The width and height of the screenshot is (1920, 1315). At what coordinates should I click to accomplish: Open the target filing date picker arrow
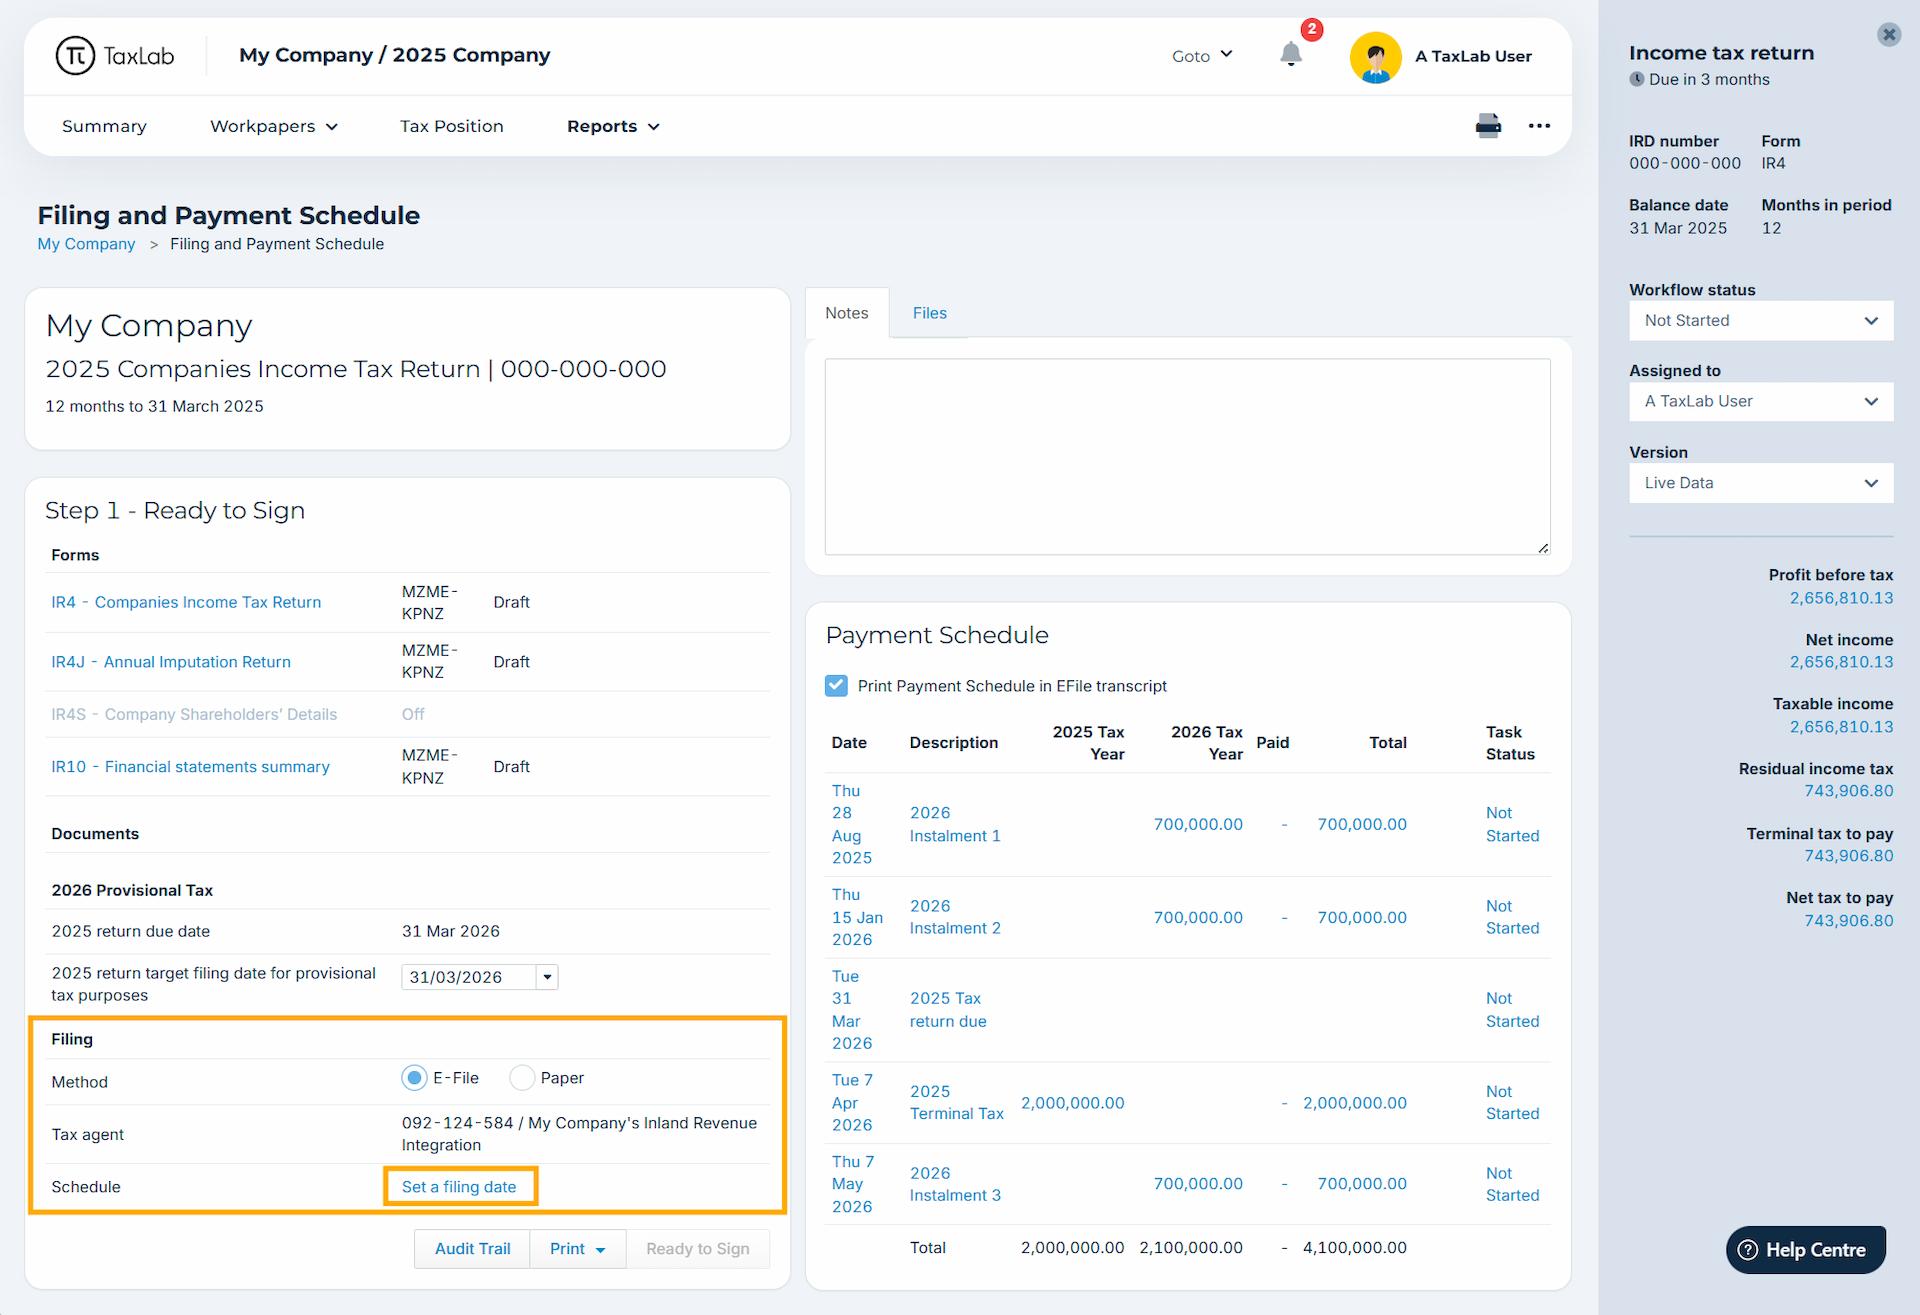547,977
